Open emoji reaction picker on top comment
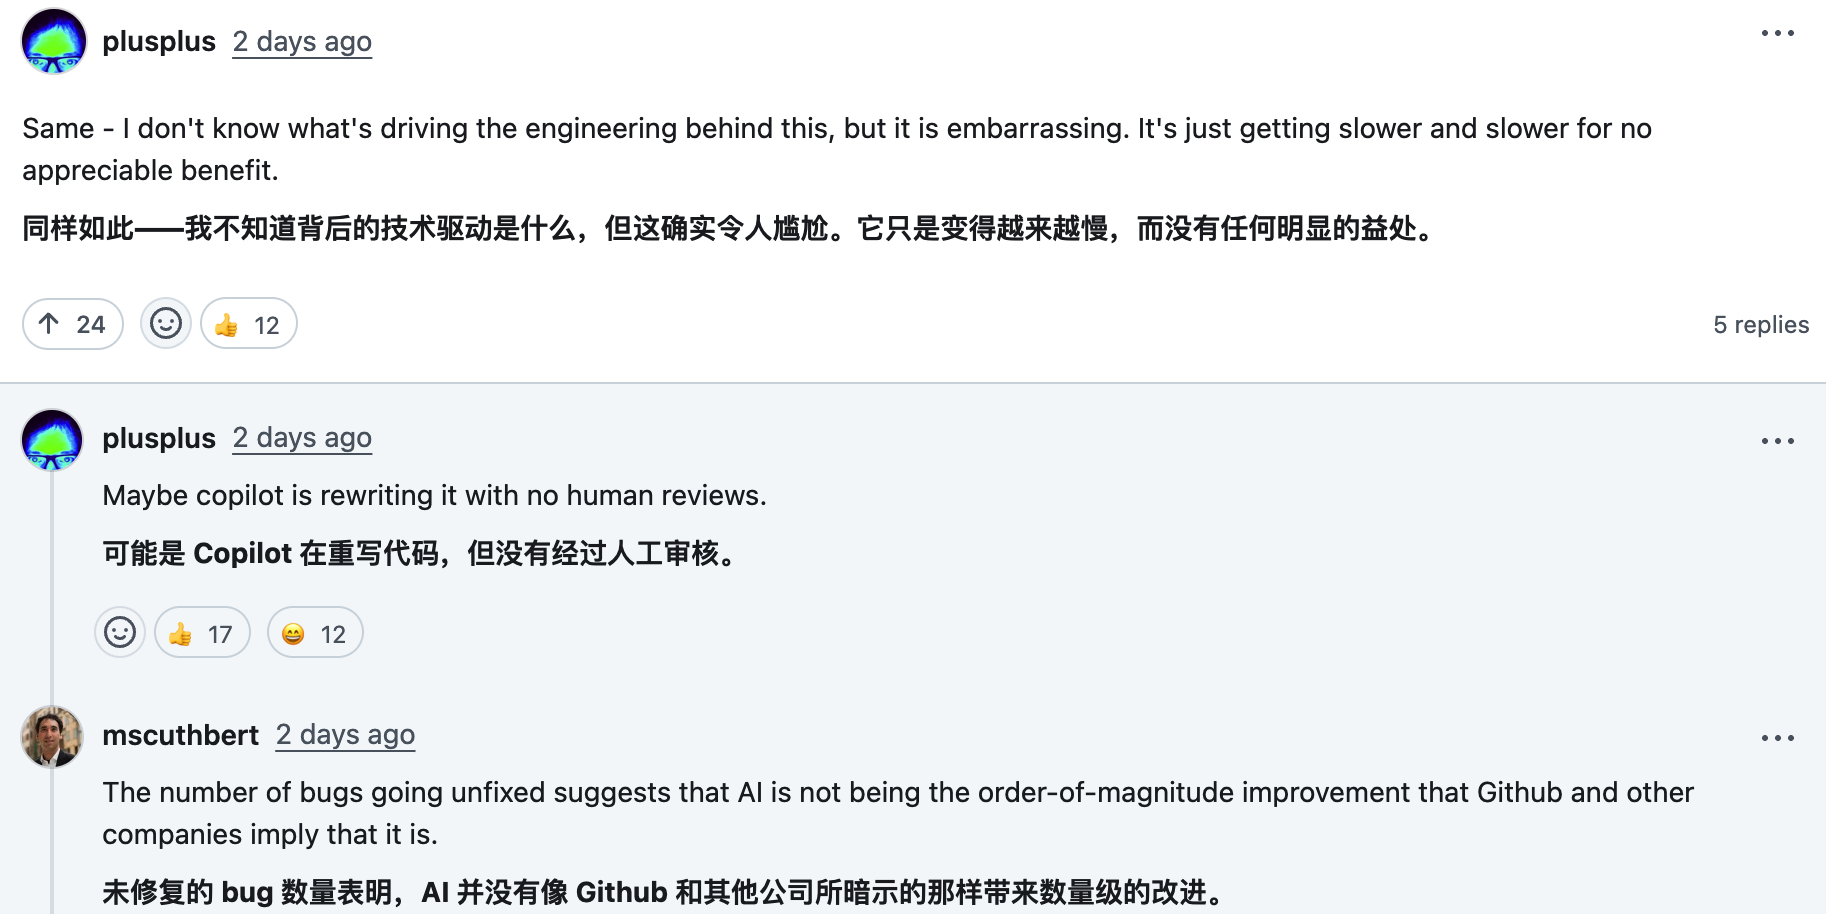The image size is (1826, 914). (166, 324)
